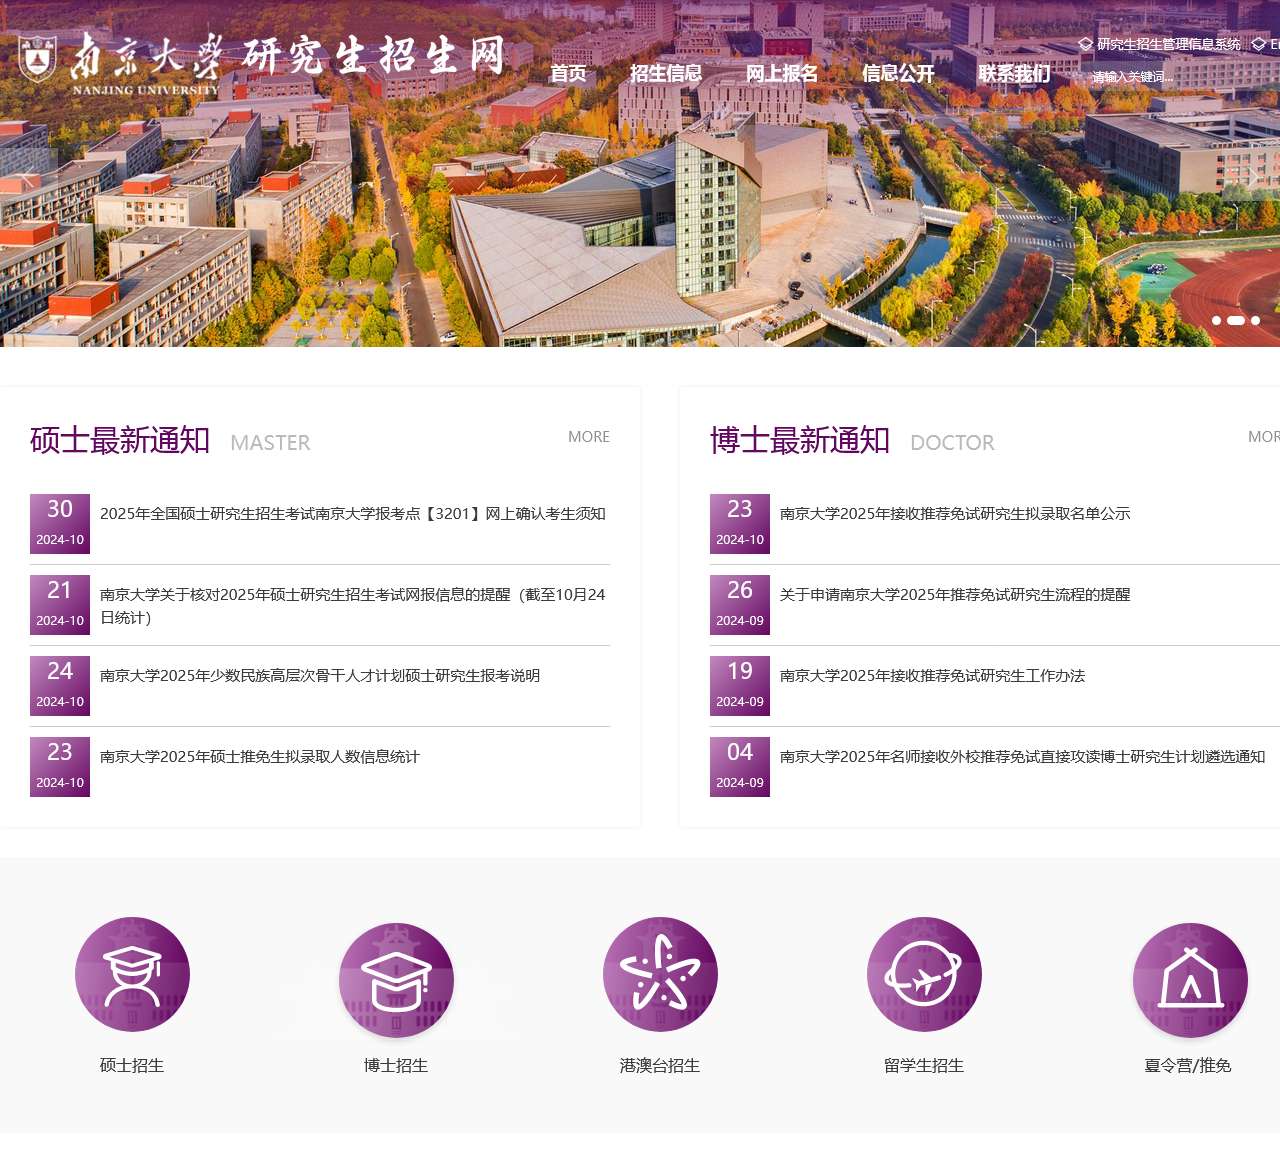Click the layered icon beside 研究生招生管理信息系统
Screen dimensions: 1280x1167
[x=1085, y=44]
